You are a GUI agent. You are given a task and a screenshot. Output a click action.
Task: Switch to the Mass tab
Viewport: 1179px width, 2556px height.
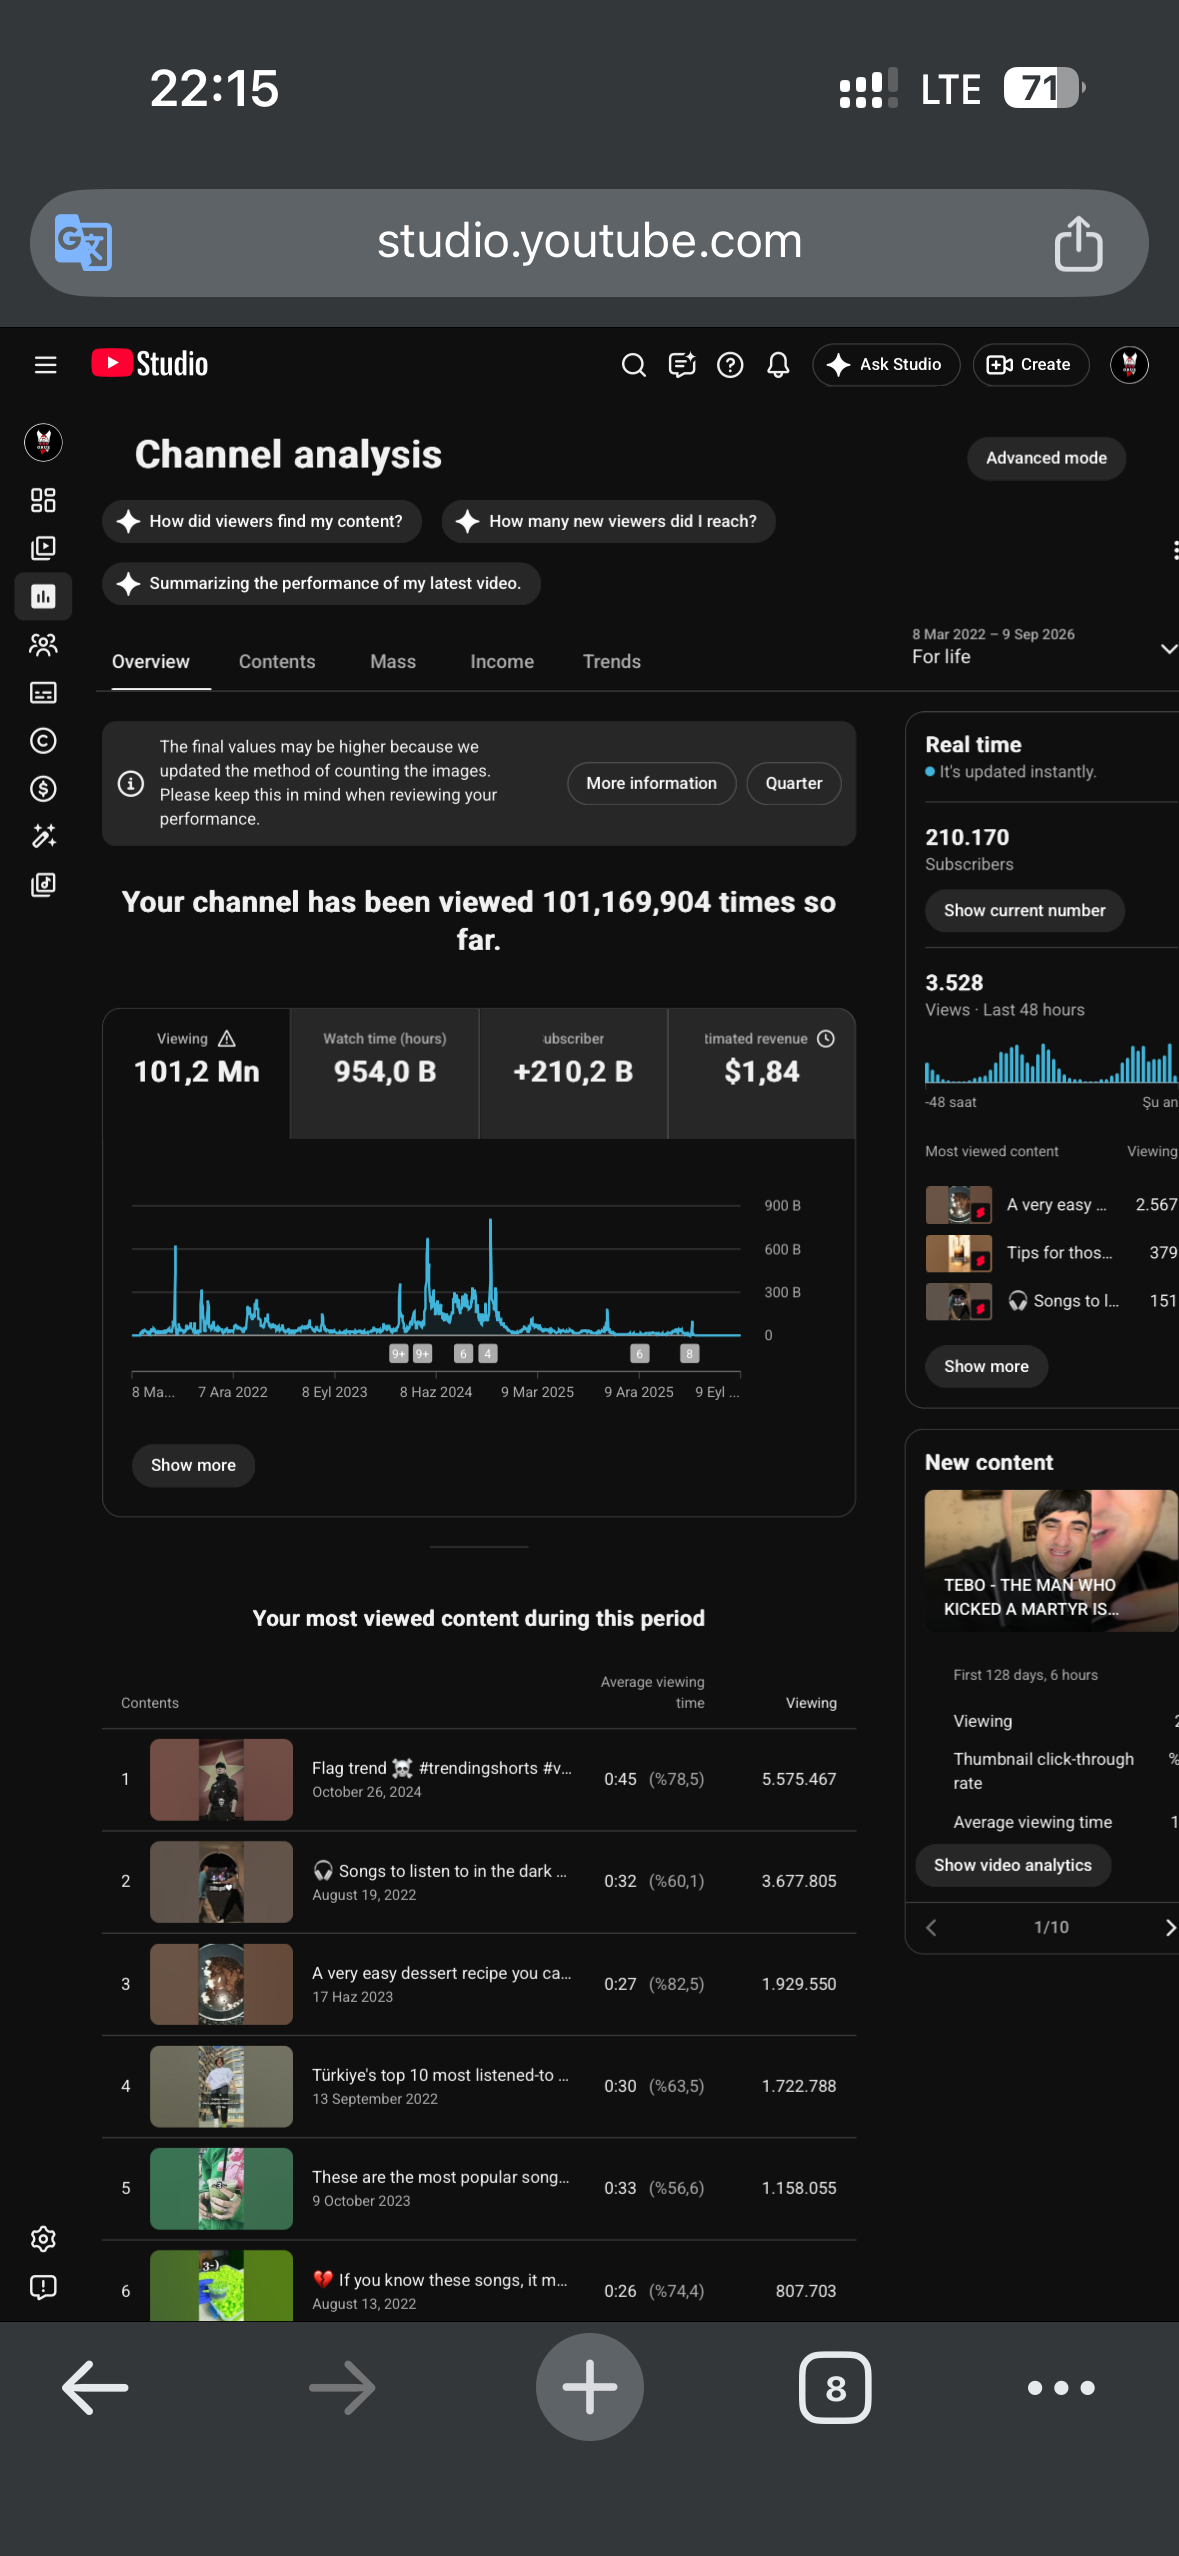(x=393, y=662)
